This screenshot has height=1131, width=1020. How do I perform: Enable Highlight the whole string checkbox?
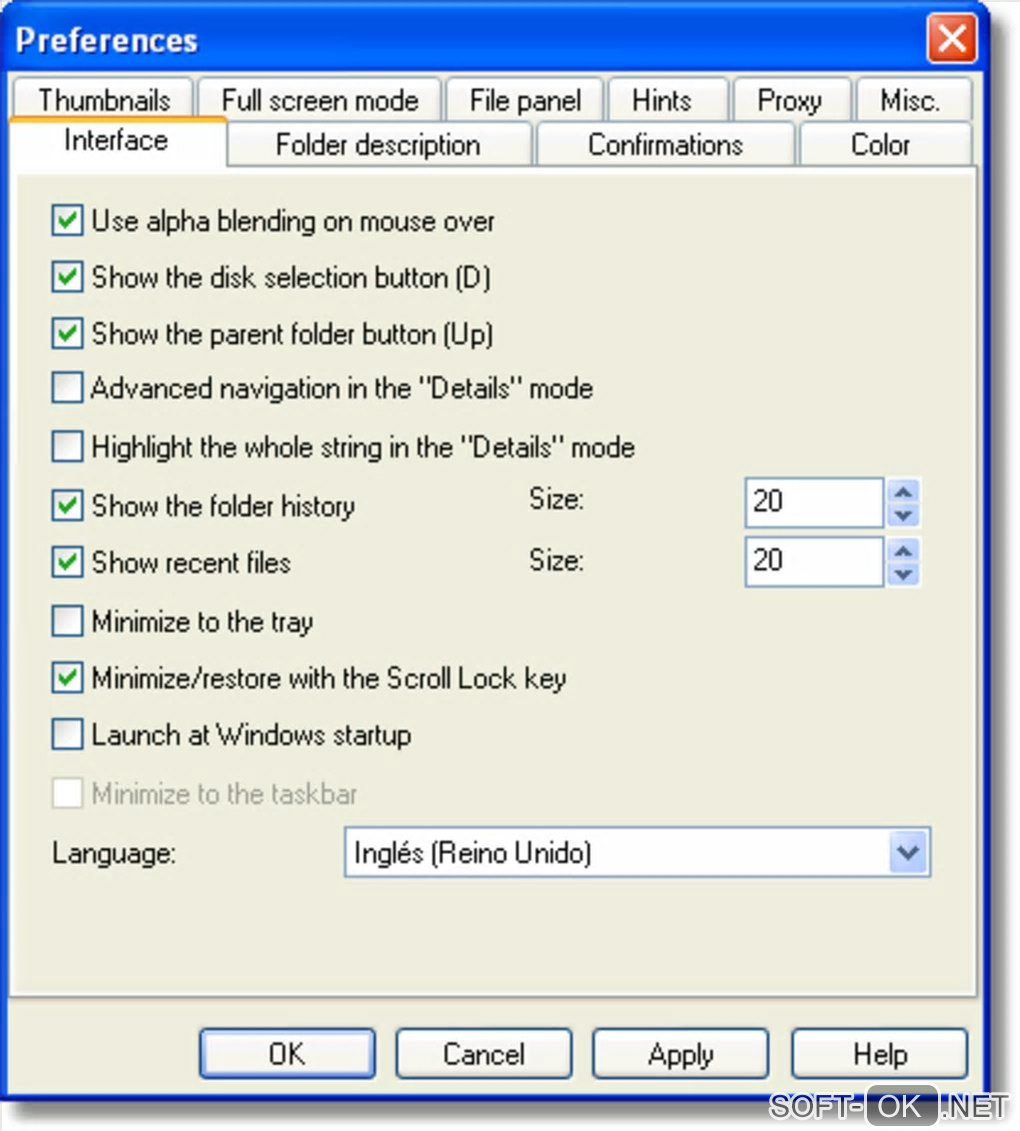click(67, 446)
